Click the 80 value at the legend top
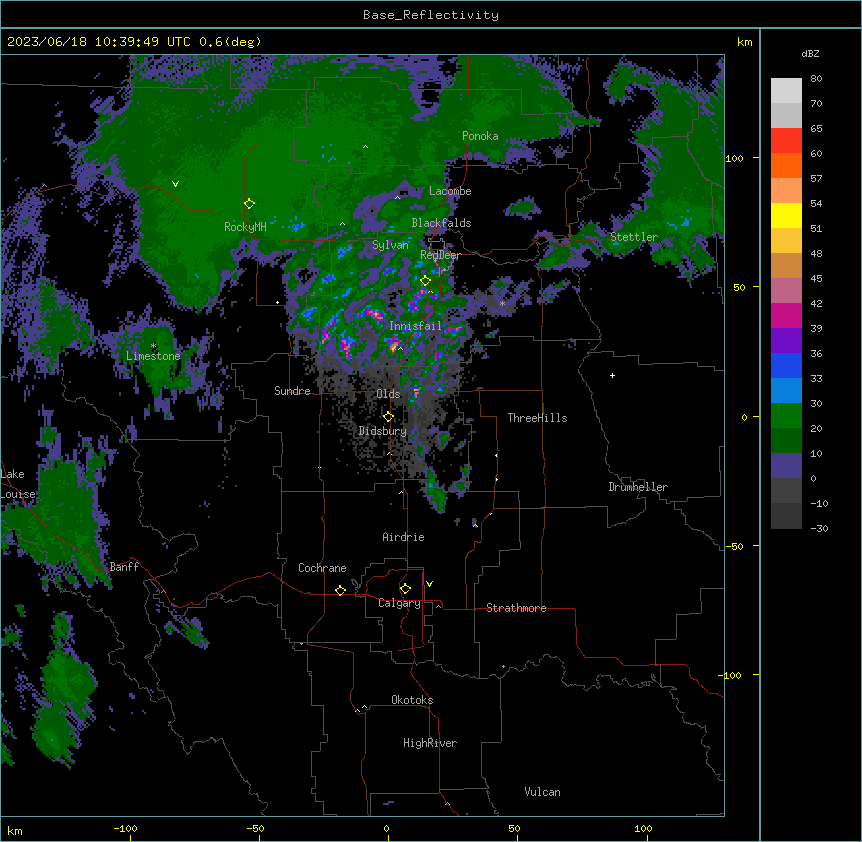The image size is (862, 842). tap(816, 79)
